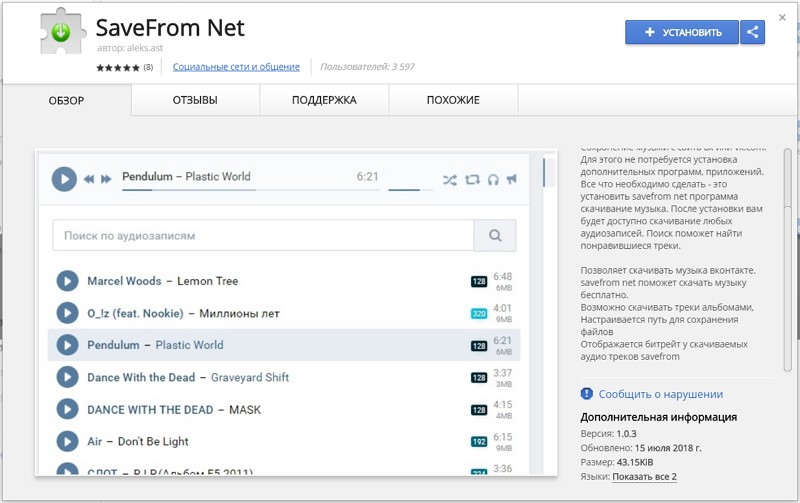Toggle the shuffle icon in the player

[449, 180]
